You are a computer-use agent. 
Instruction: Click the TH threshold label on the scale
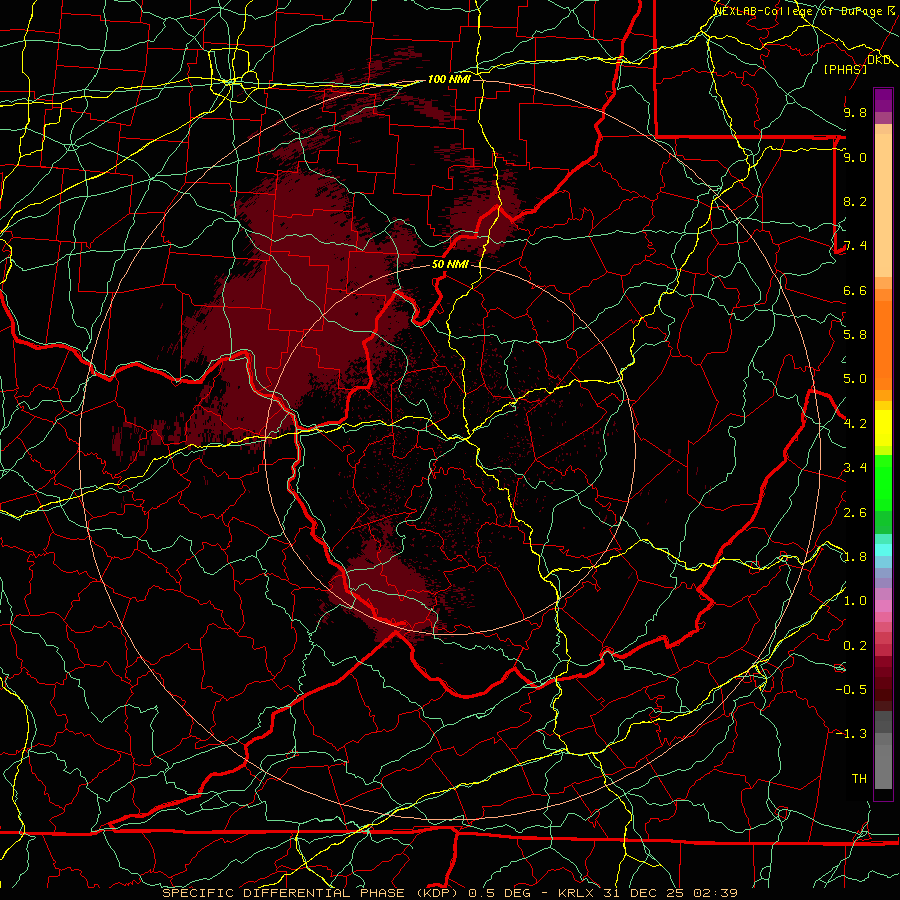point(859,779)
